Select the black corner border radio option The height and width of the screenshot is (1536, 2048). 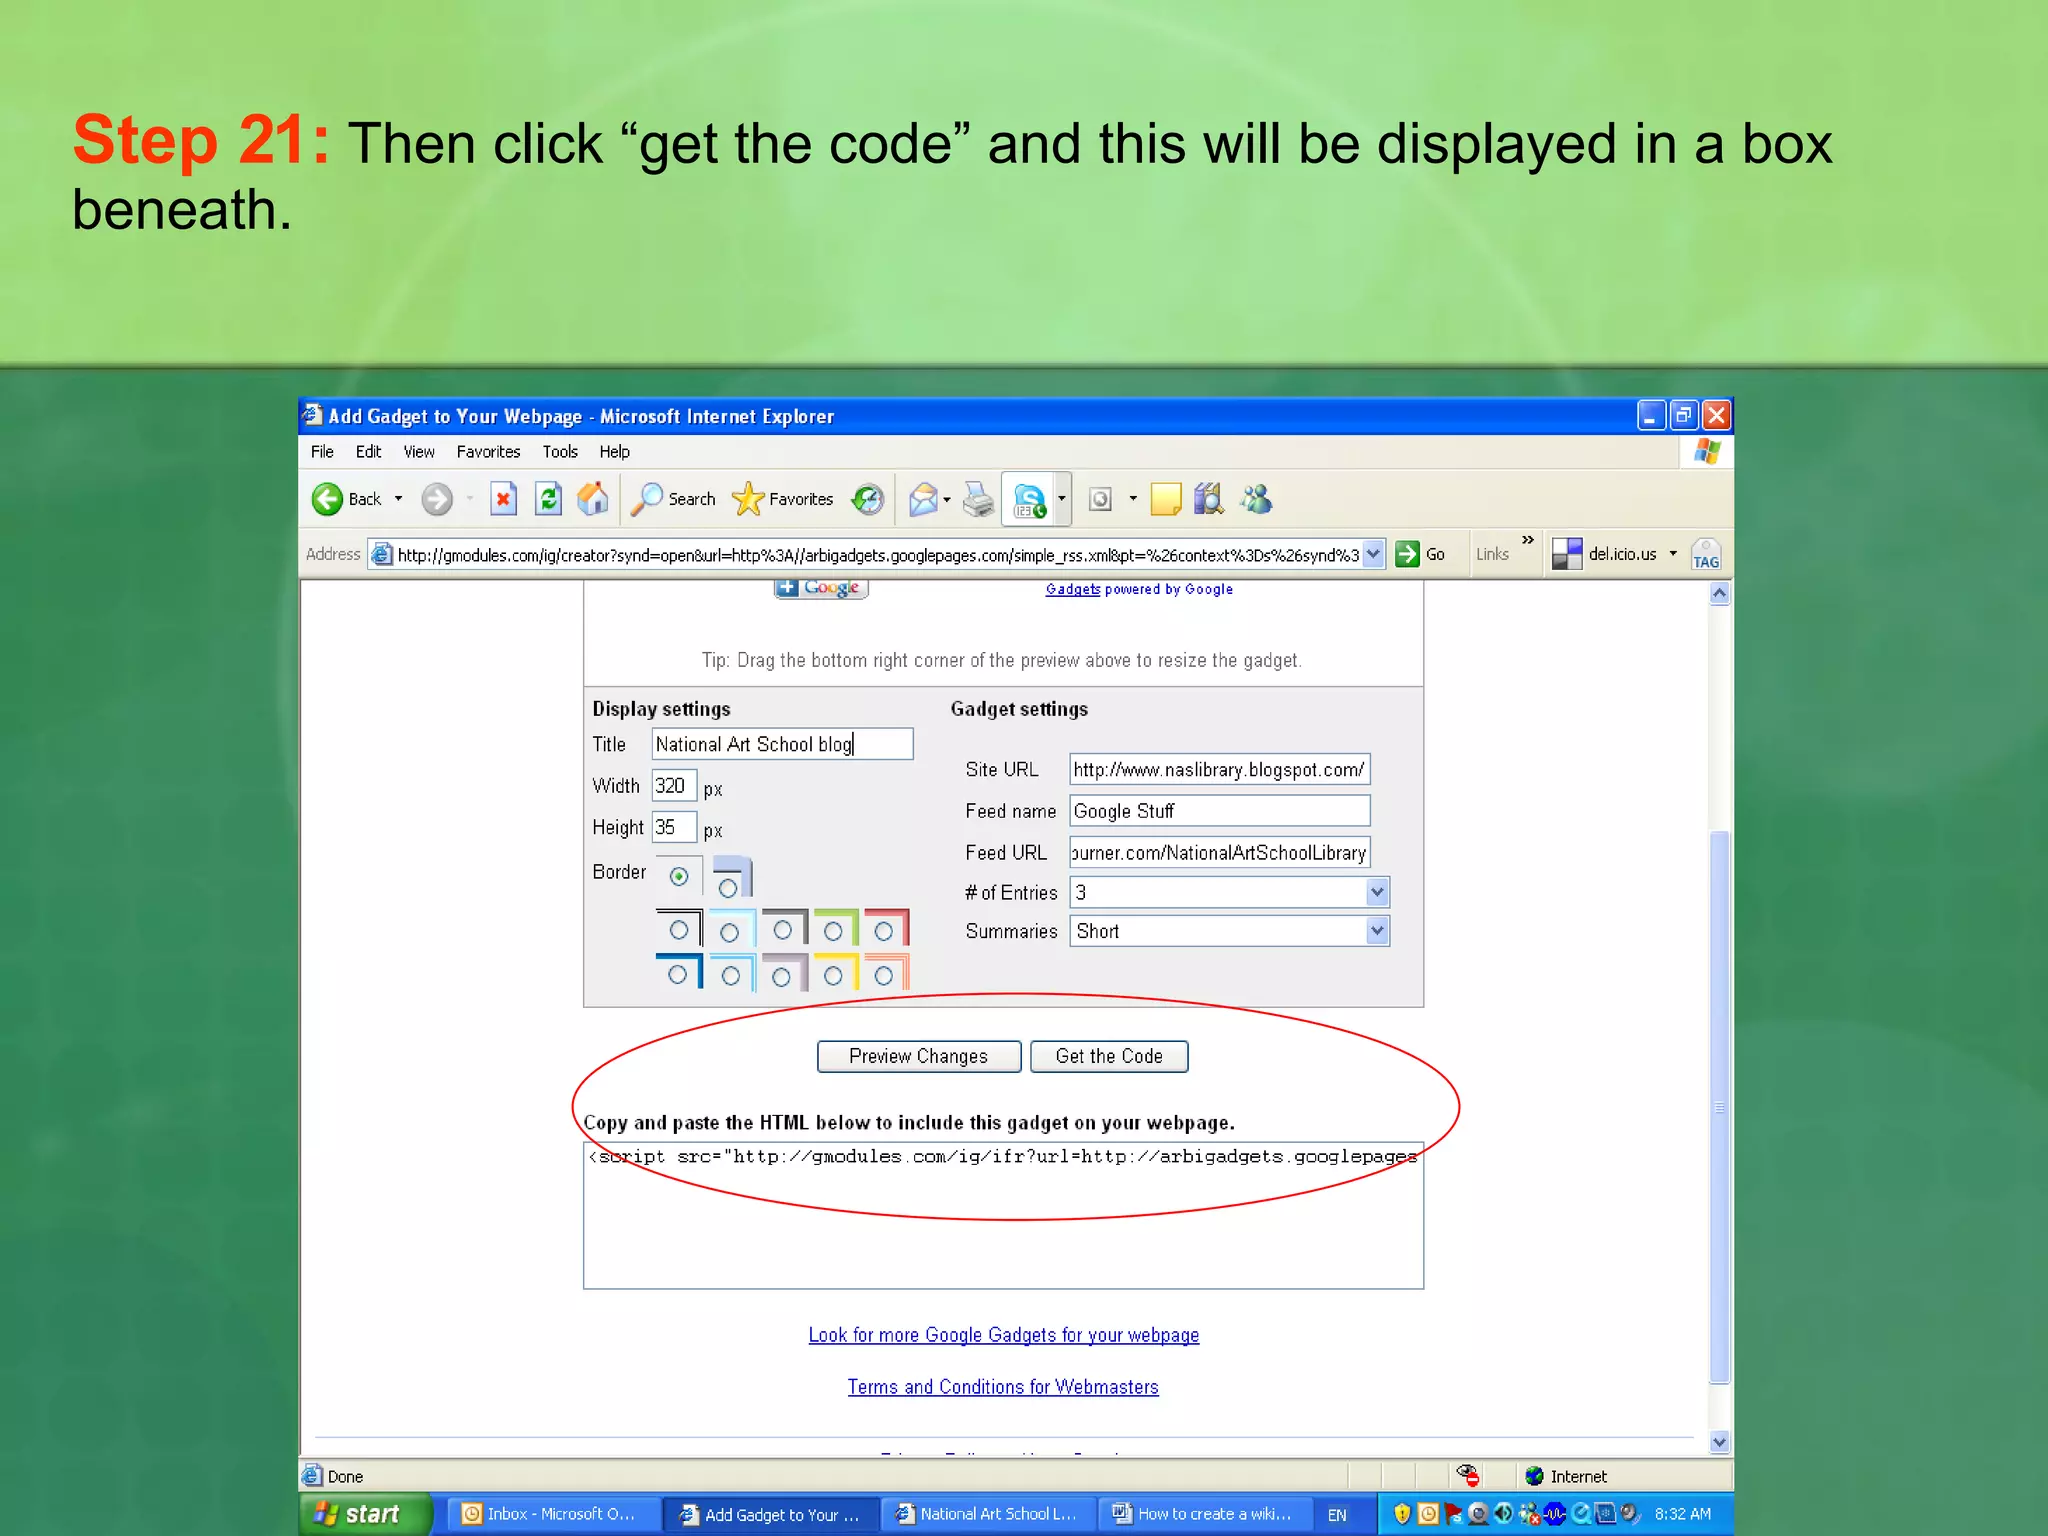pyautogui.click(x=678, y=930)
